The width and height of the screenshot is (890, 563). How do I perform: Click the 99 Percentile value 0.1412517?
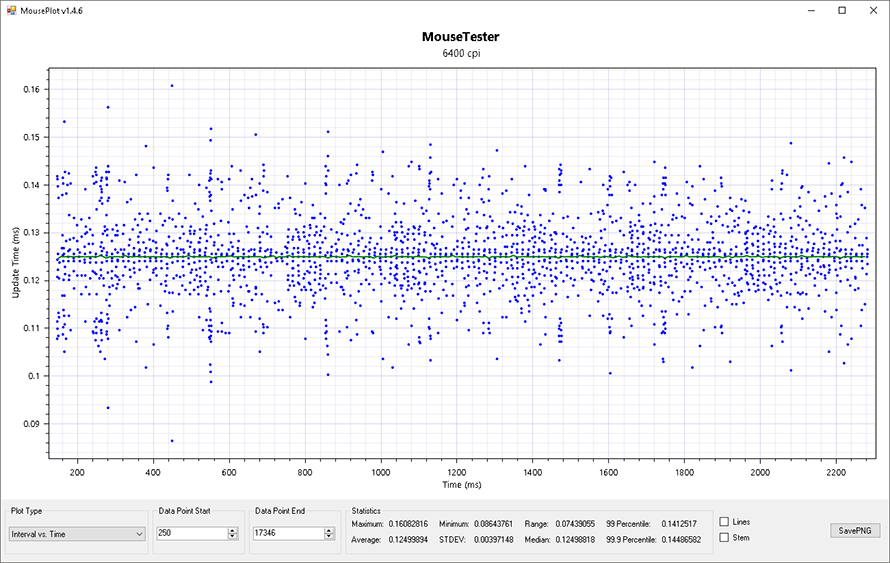coord(679,524)
